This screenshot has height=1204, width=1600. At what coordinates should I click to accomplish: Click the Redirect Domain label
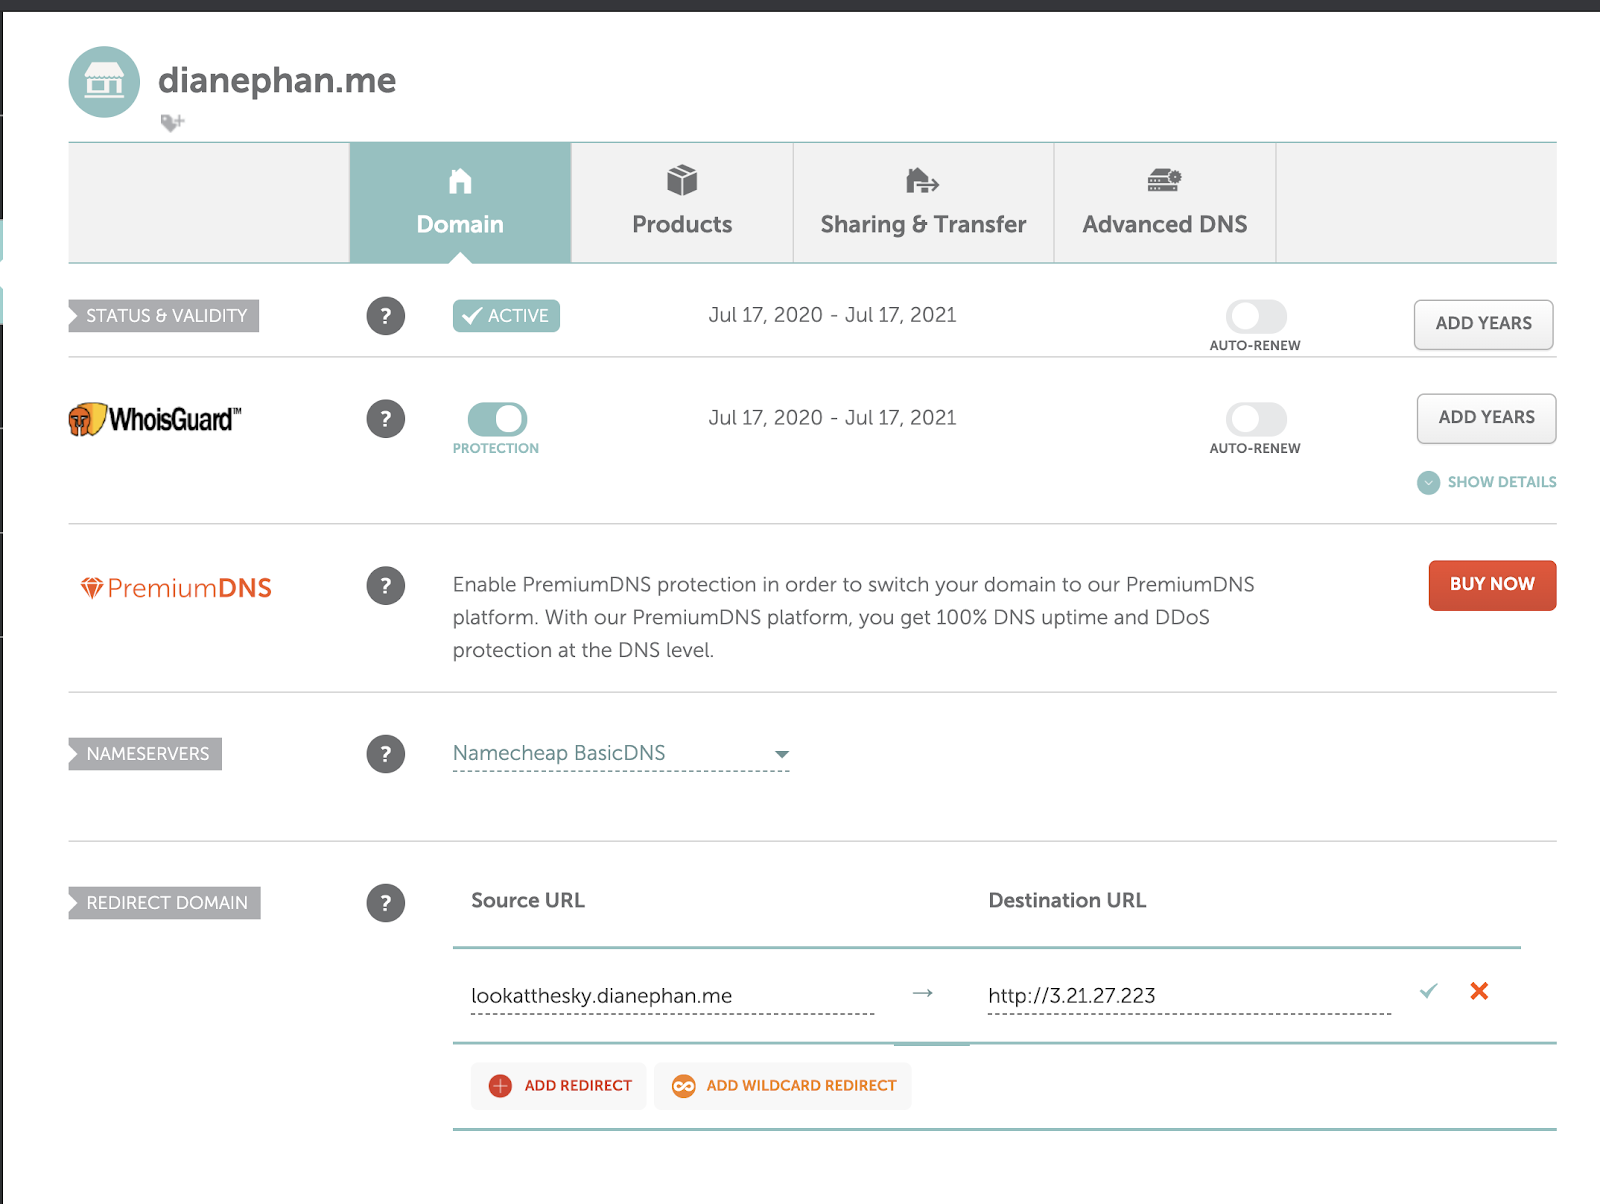[x=164, y=903]
